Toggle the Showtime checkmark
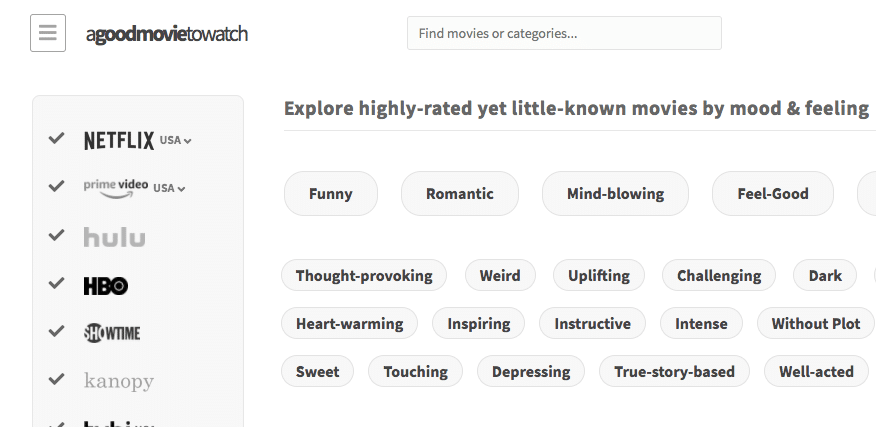 [x=57, y=331]
